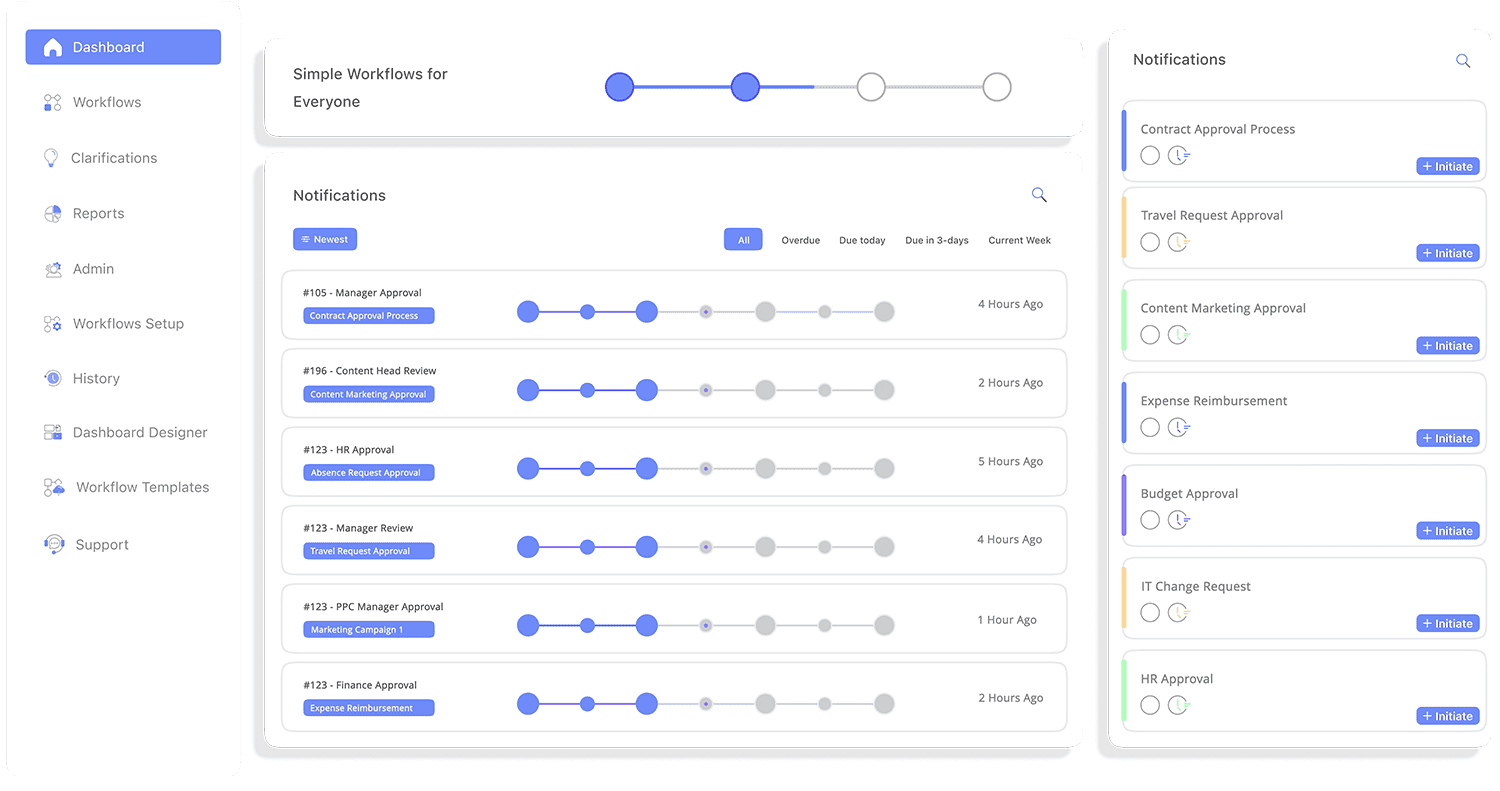The height and width of the screenshot is (791, 1500).
Task: Click Initiate on IT Change Request
Action: point(1448,623)
